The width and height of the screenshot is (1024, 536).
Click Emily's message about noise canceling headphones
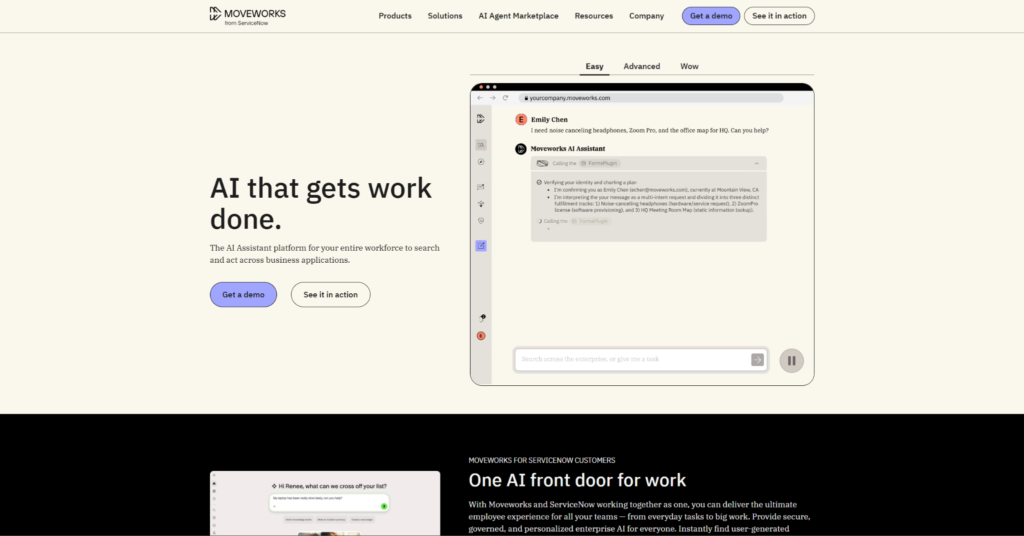click(650, 131)
